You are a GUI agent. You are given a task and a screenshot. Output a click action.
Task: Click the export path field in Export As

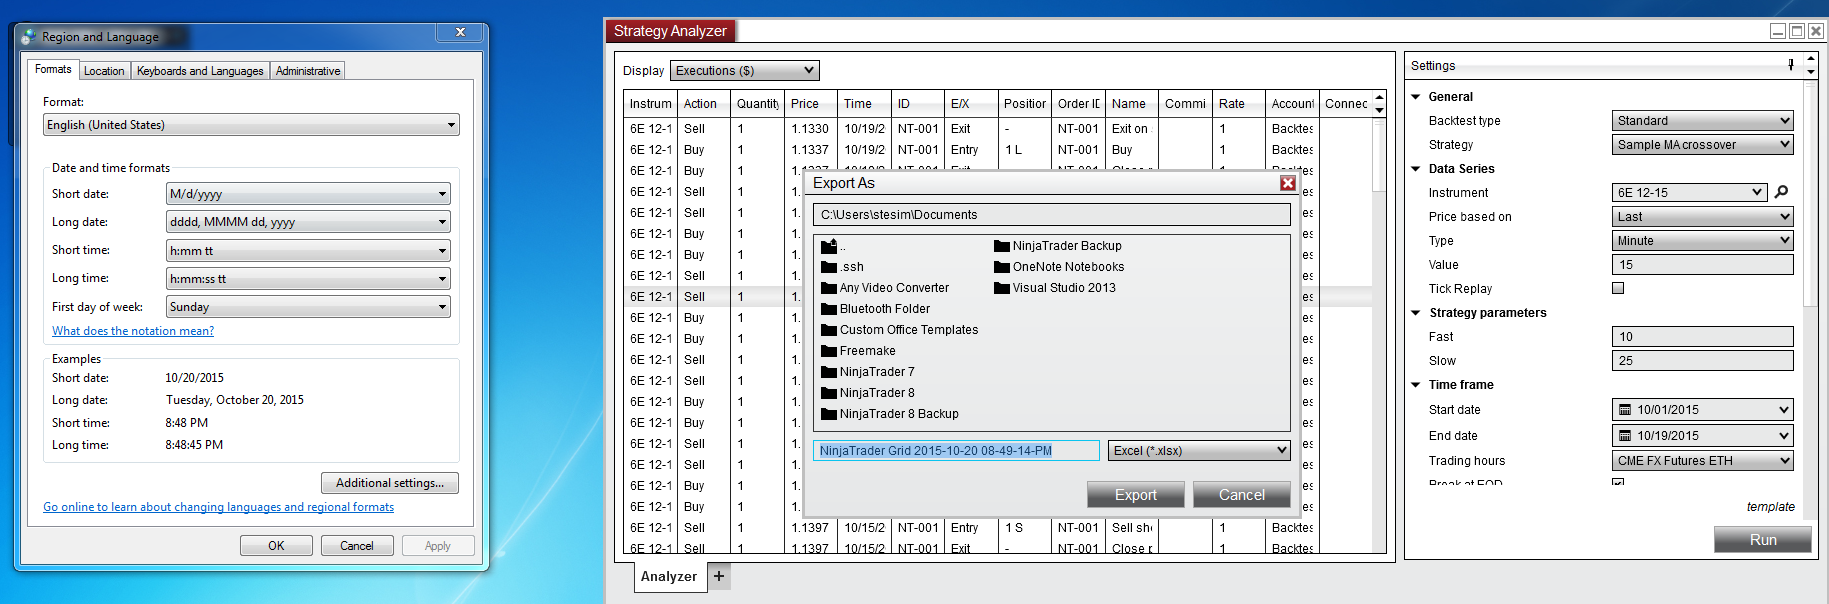pyautogui.click(x=1052, y=215)
